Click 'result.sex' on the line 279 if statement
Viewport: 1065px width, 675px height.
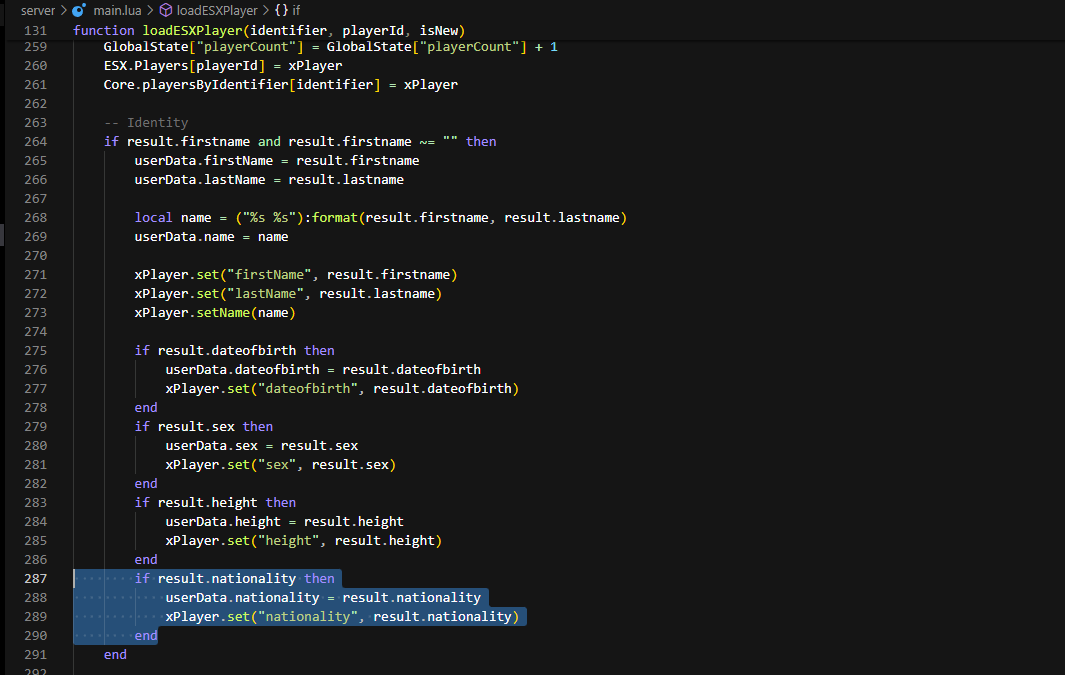196,426
